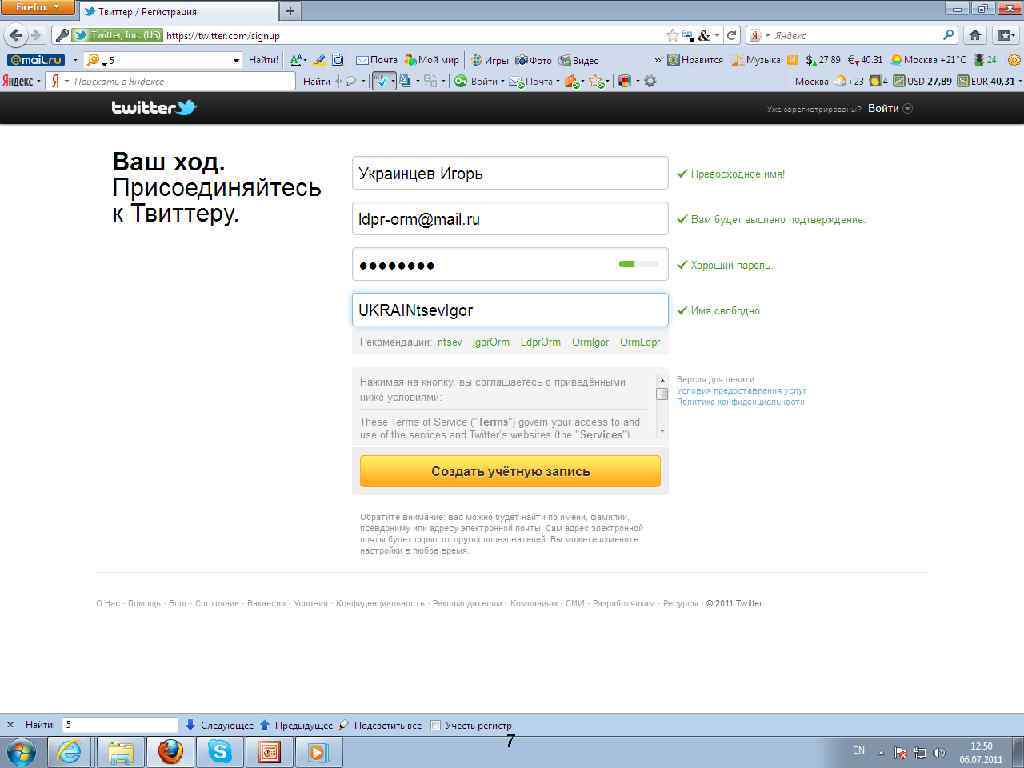Open the Условия предоставления услуг link

742,391
